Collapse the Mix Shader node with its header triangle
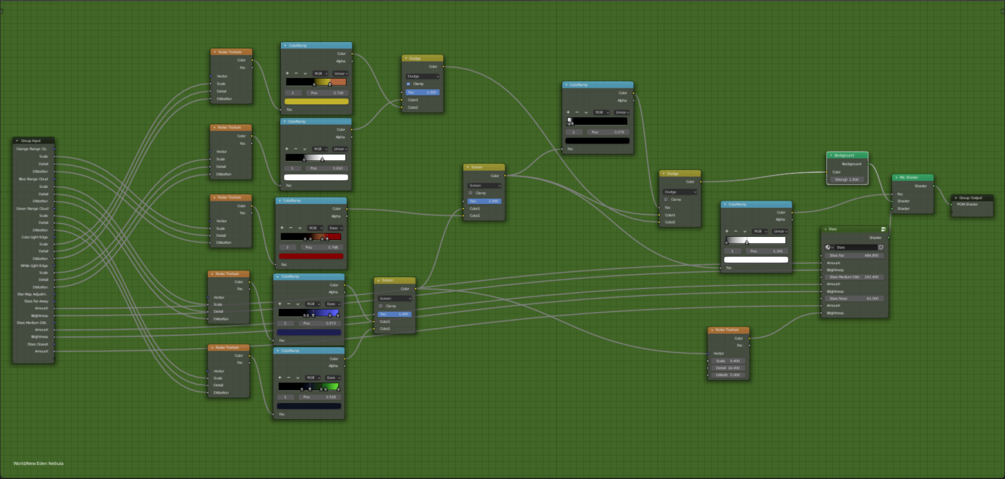This screenshot has width=1005, height=479. (896, 178)
